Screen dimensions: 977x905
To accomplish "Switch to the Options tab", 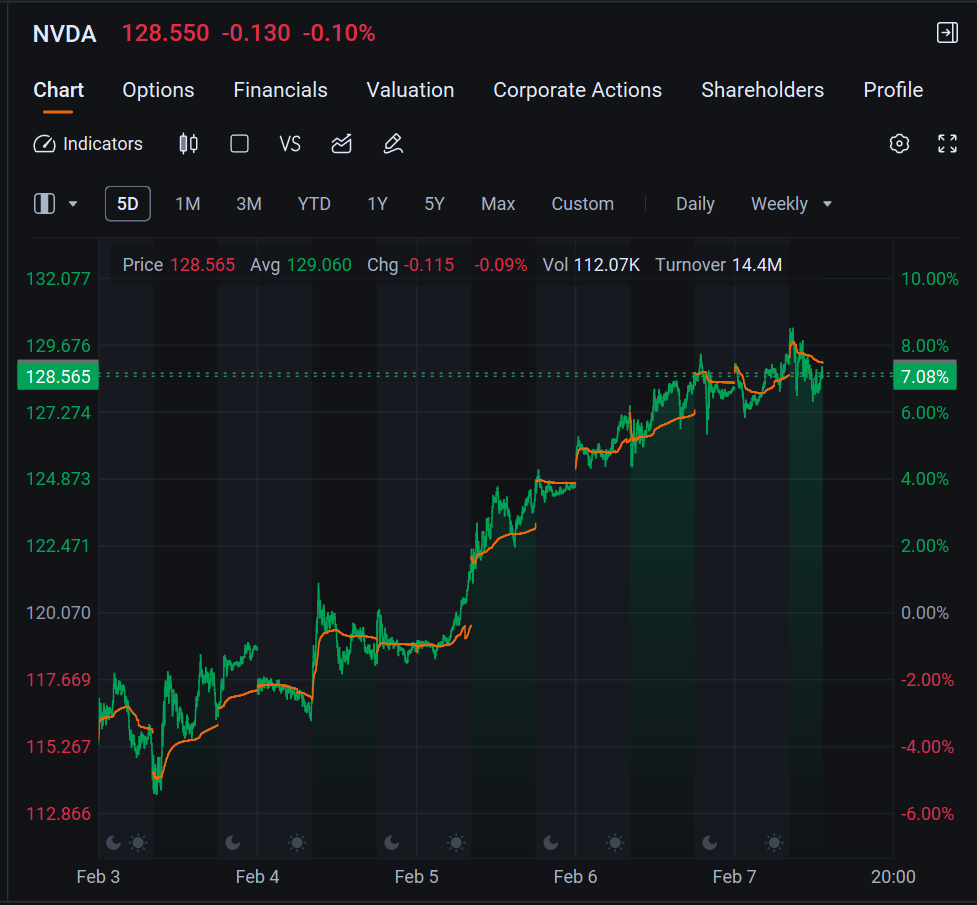I will coord(158,90).
